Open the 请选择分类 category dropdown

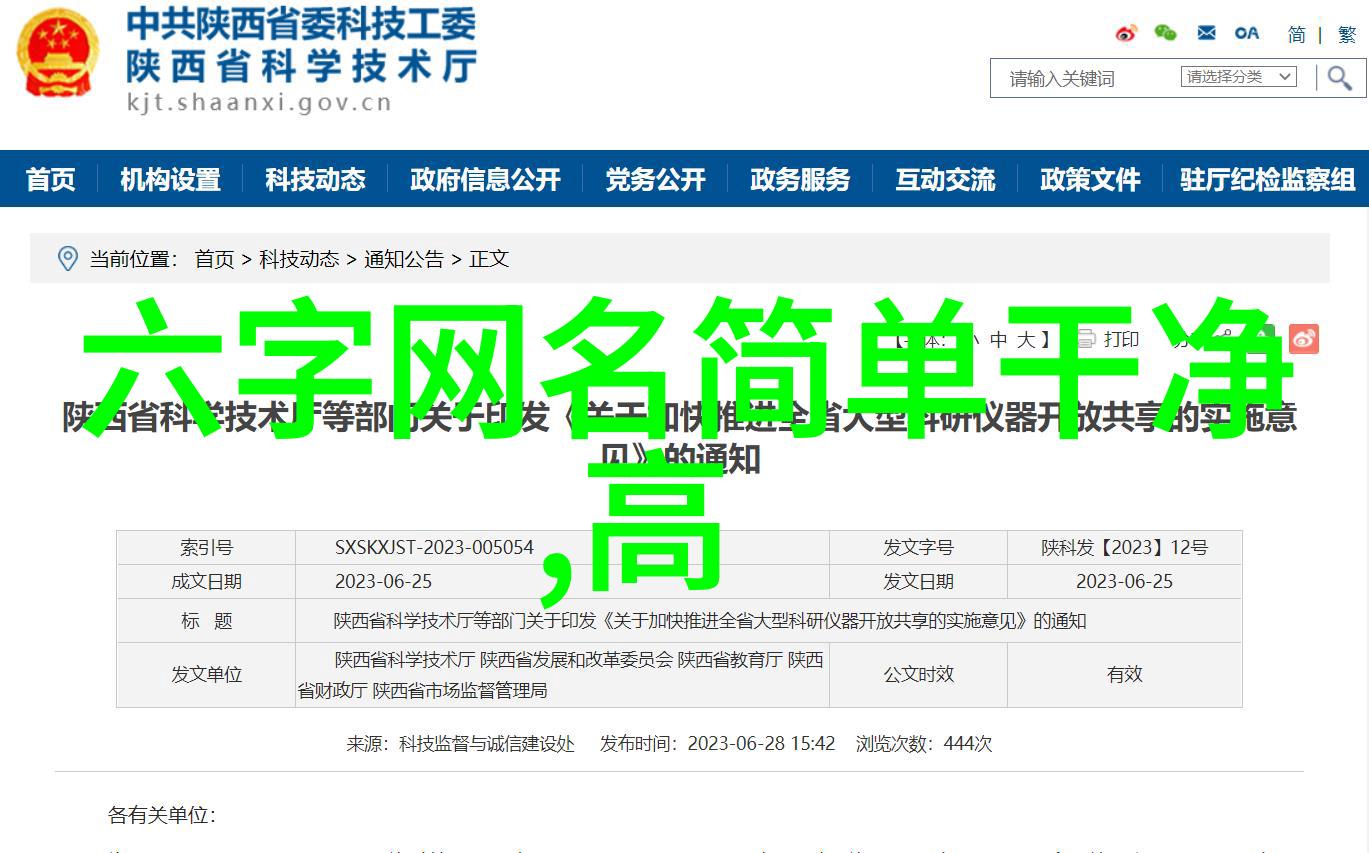[x=1239, y=77]
